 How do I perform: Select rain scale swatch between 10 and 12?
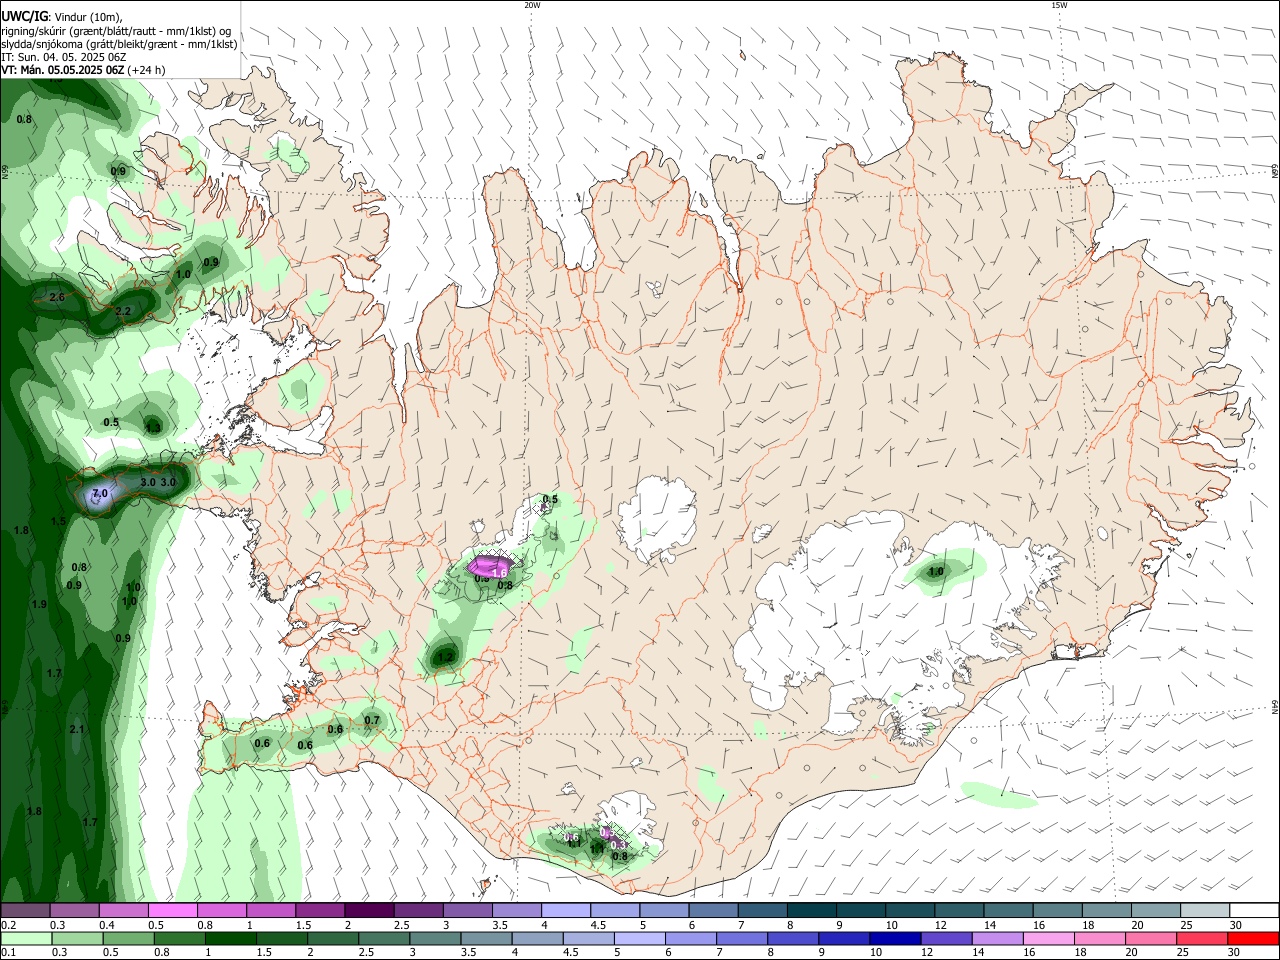point(895,938)
